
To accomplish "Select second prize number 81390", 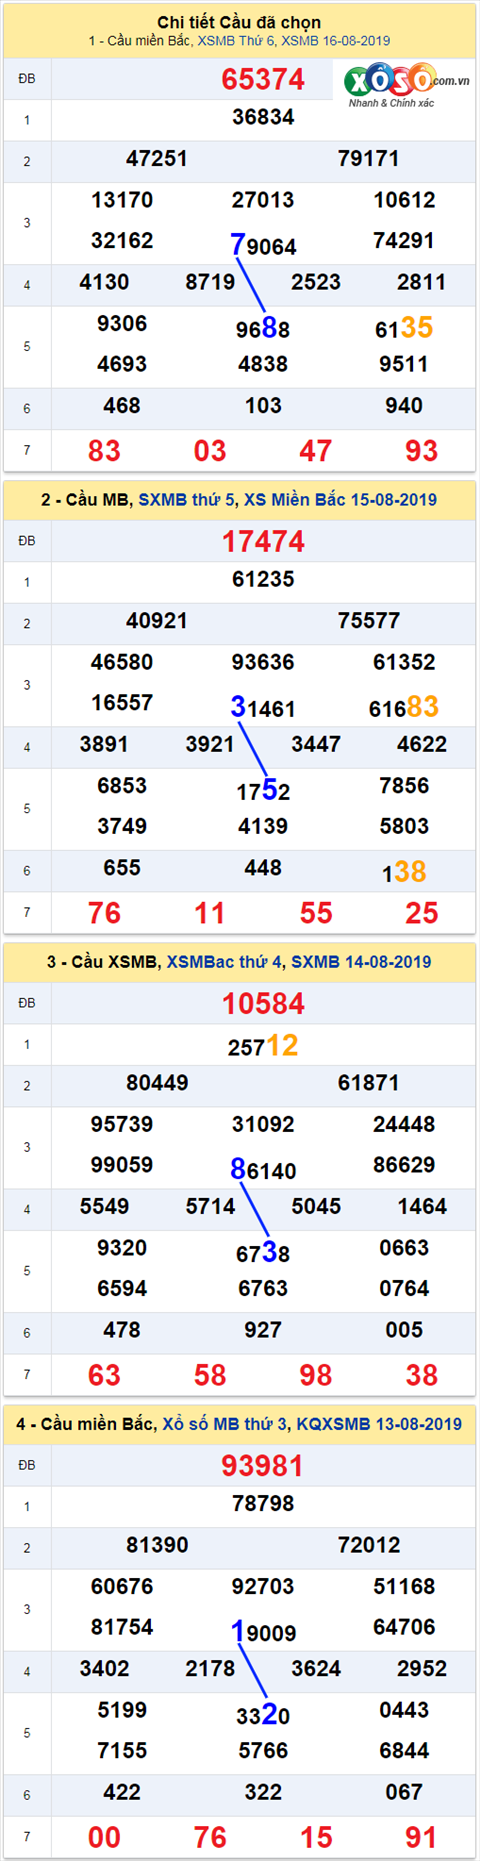I will tap(157, 1545).
